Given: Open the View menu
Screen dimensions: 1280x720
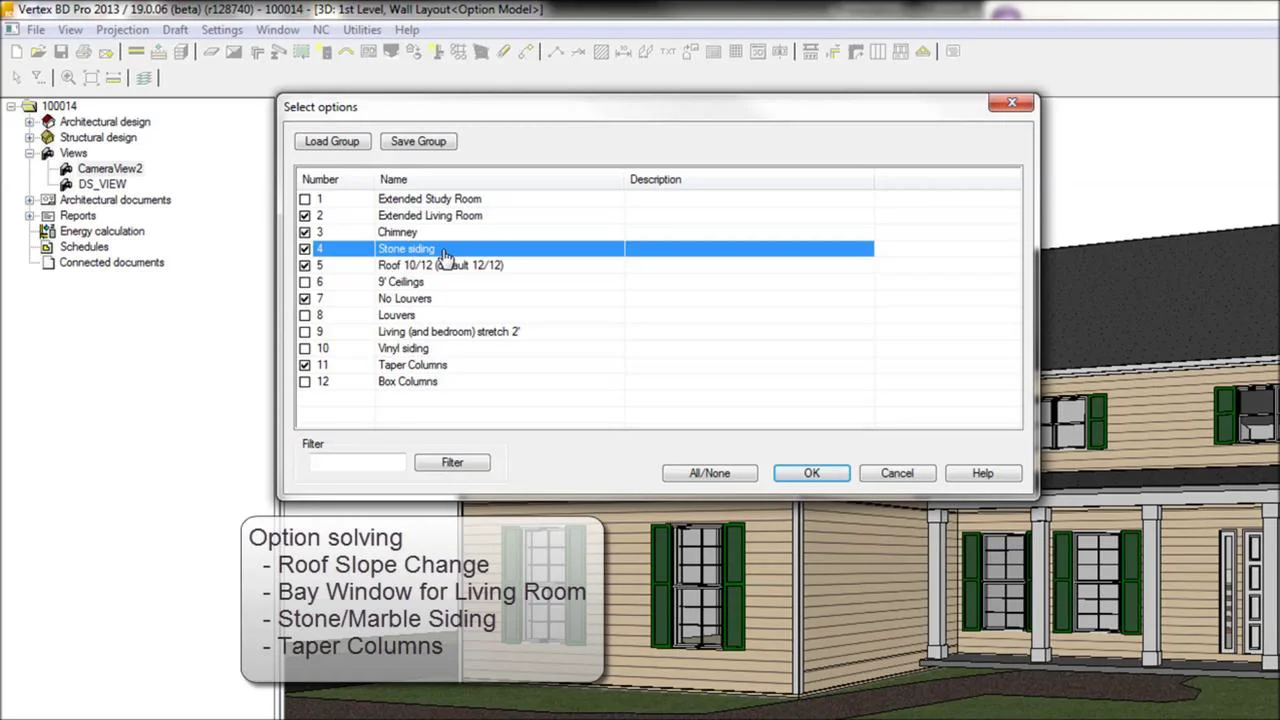Looking at the screenshot, I should tap(70, 30).
